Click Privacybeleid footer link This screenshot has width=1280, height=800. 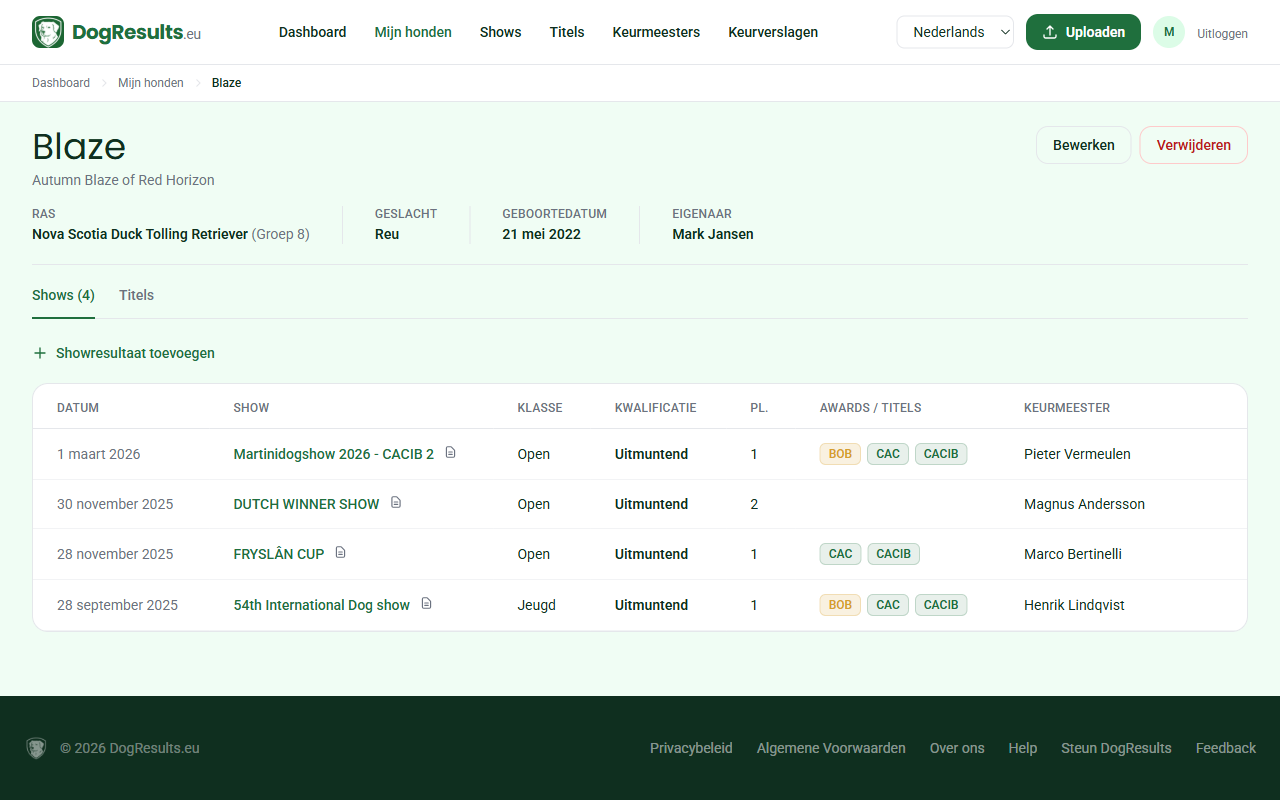pyautogui.click(x=691, y=748)
